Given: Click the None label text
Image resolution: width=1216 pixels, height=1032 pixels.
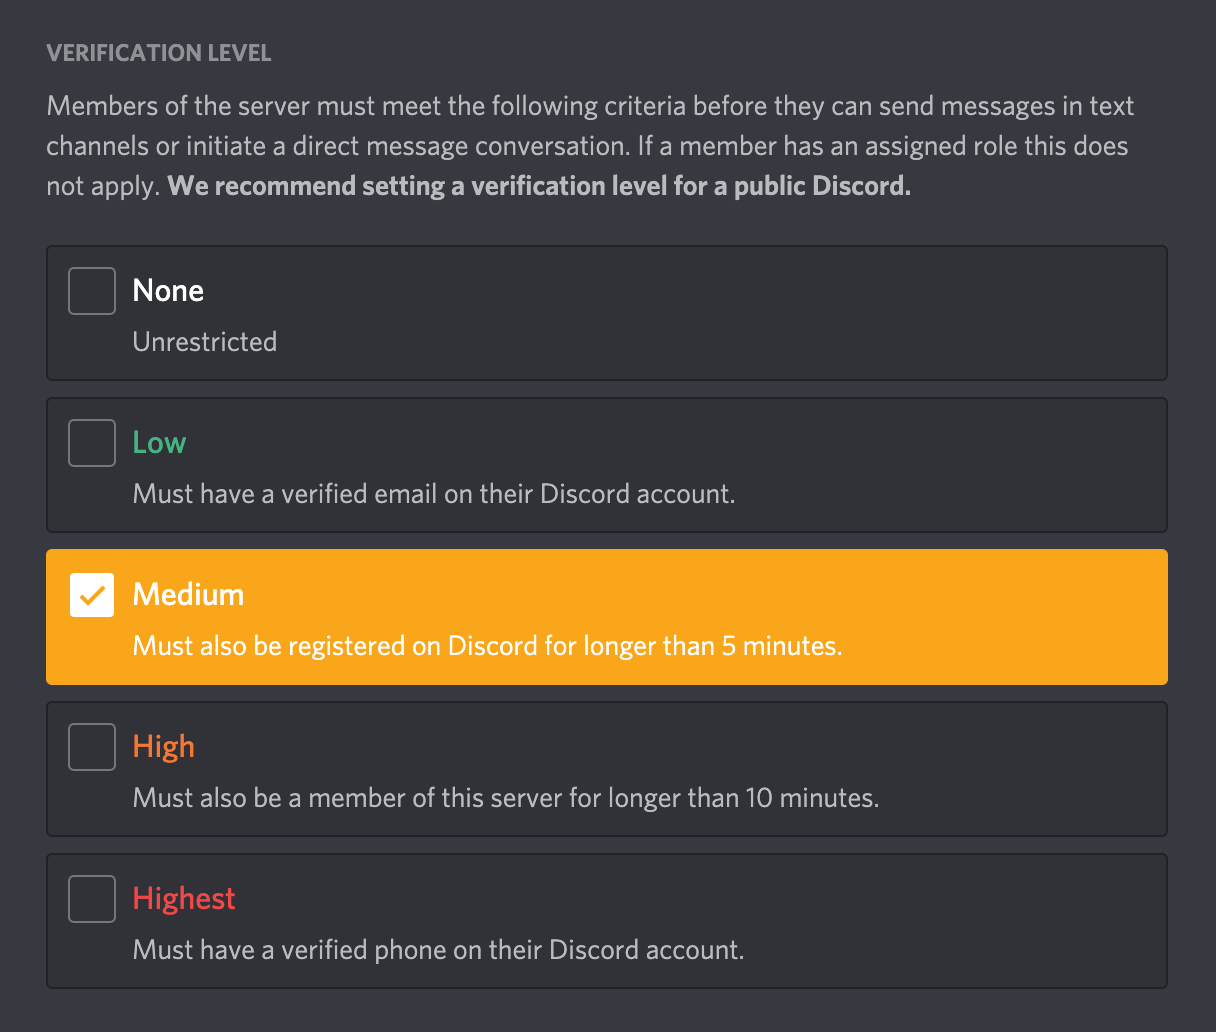Looking at the screenshot, I should pos(167,290).
